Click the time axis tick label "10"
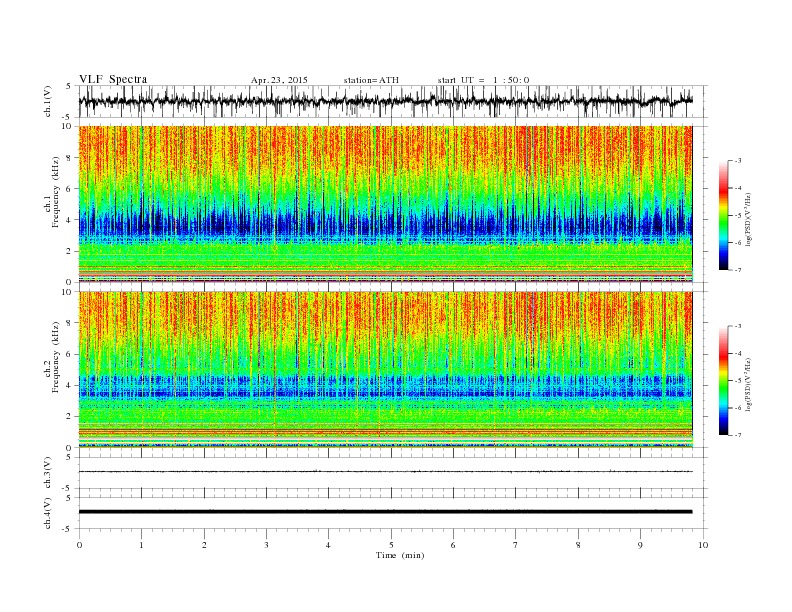 tap(703, 545)
